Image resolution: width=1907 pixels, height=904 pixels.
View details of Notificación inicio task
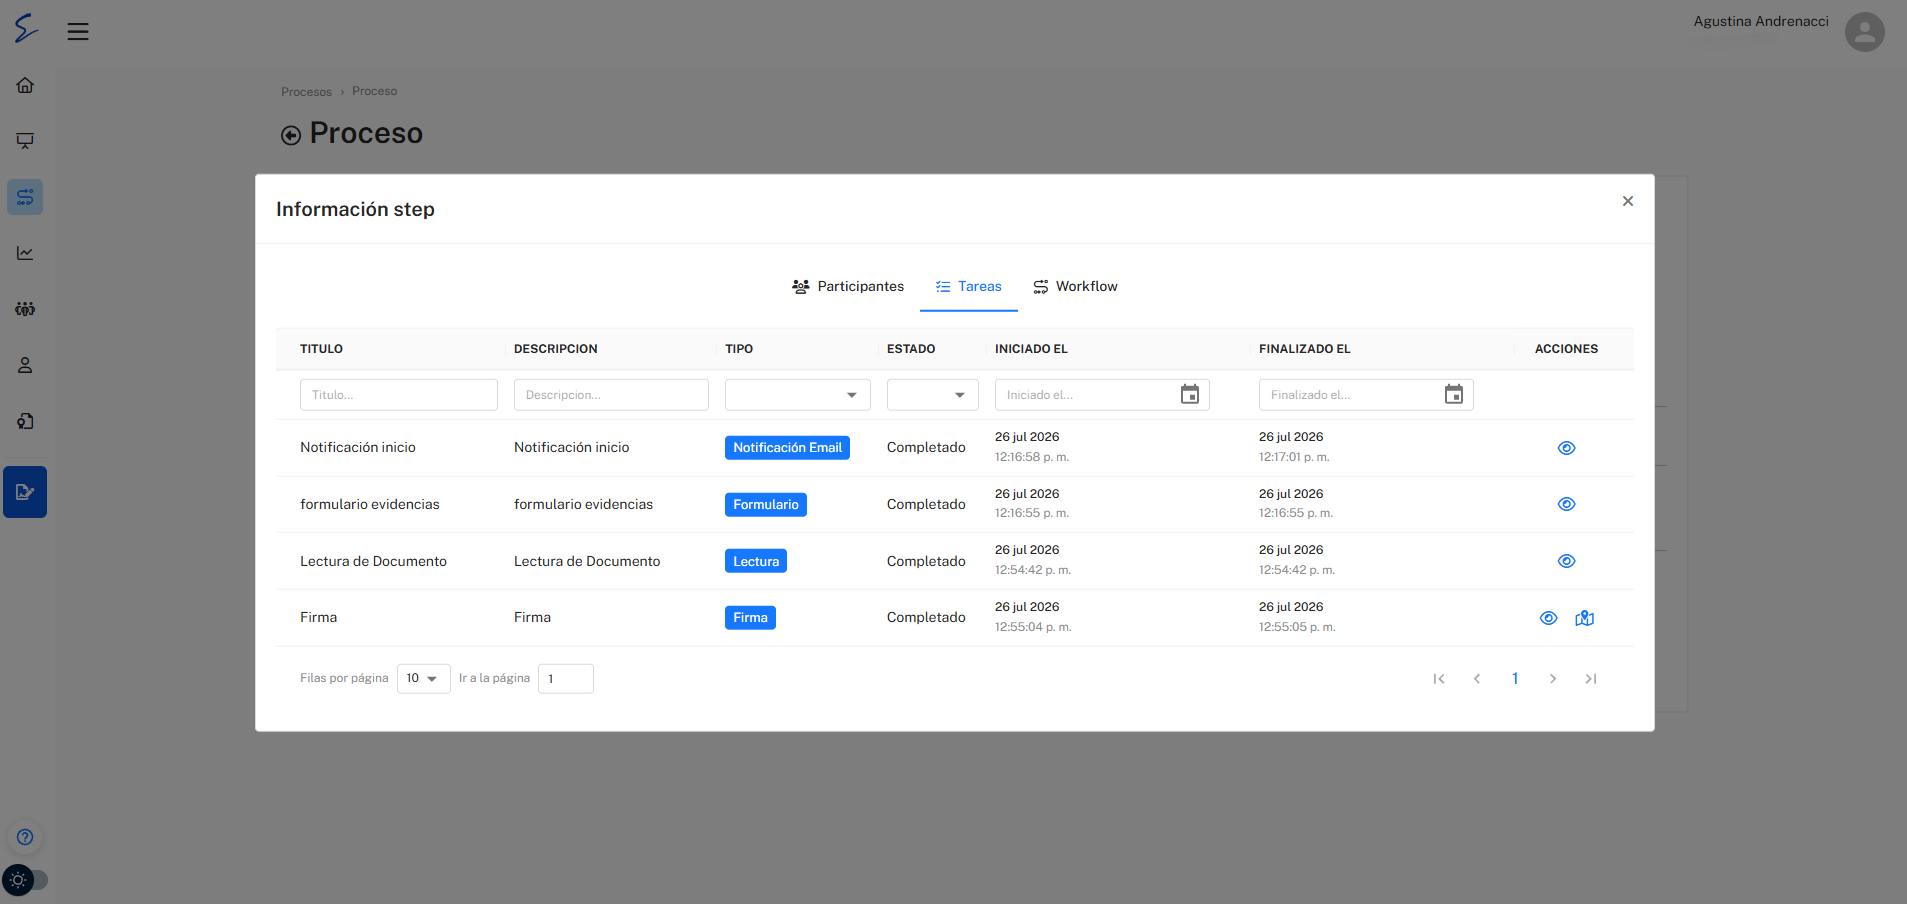(x=1566, y=448)
